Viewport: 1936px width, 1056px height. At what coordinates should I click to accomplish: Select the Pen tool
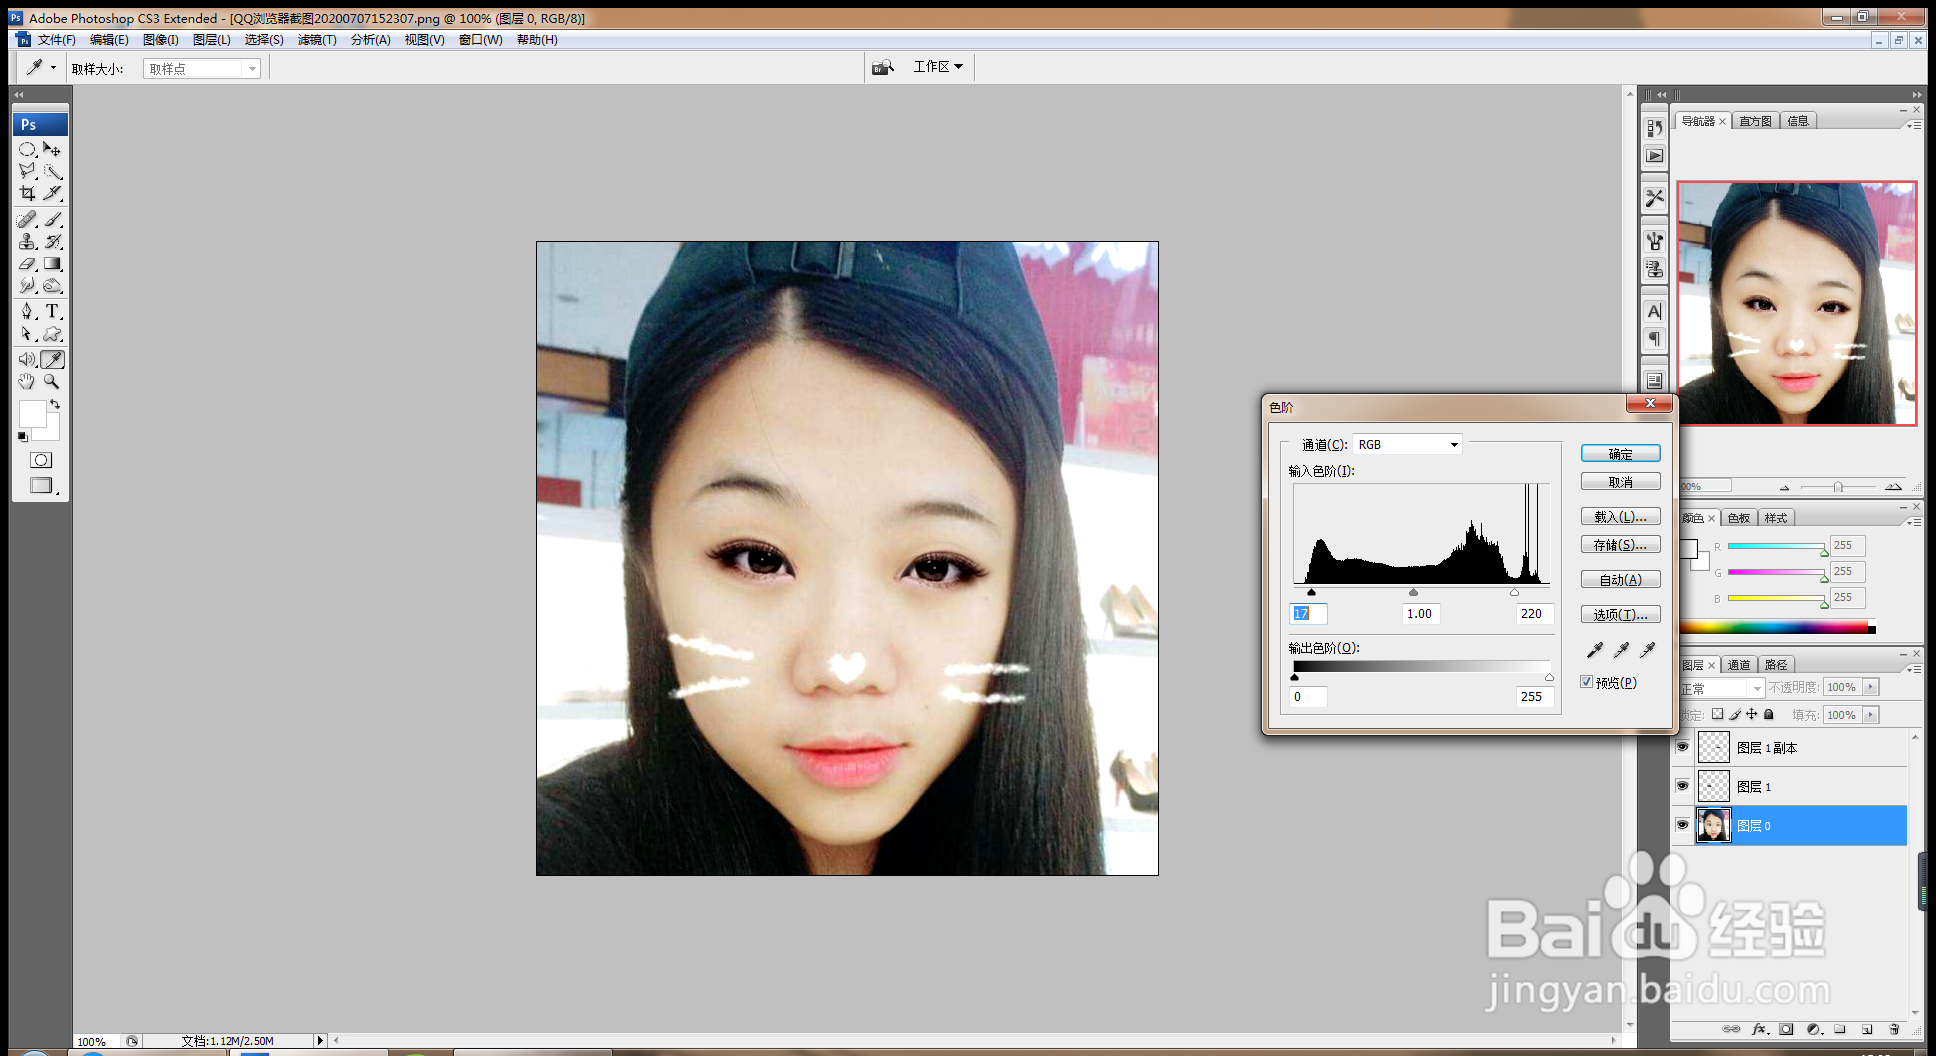point(27,311)
